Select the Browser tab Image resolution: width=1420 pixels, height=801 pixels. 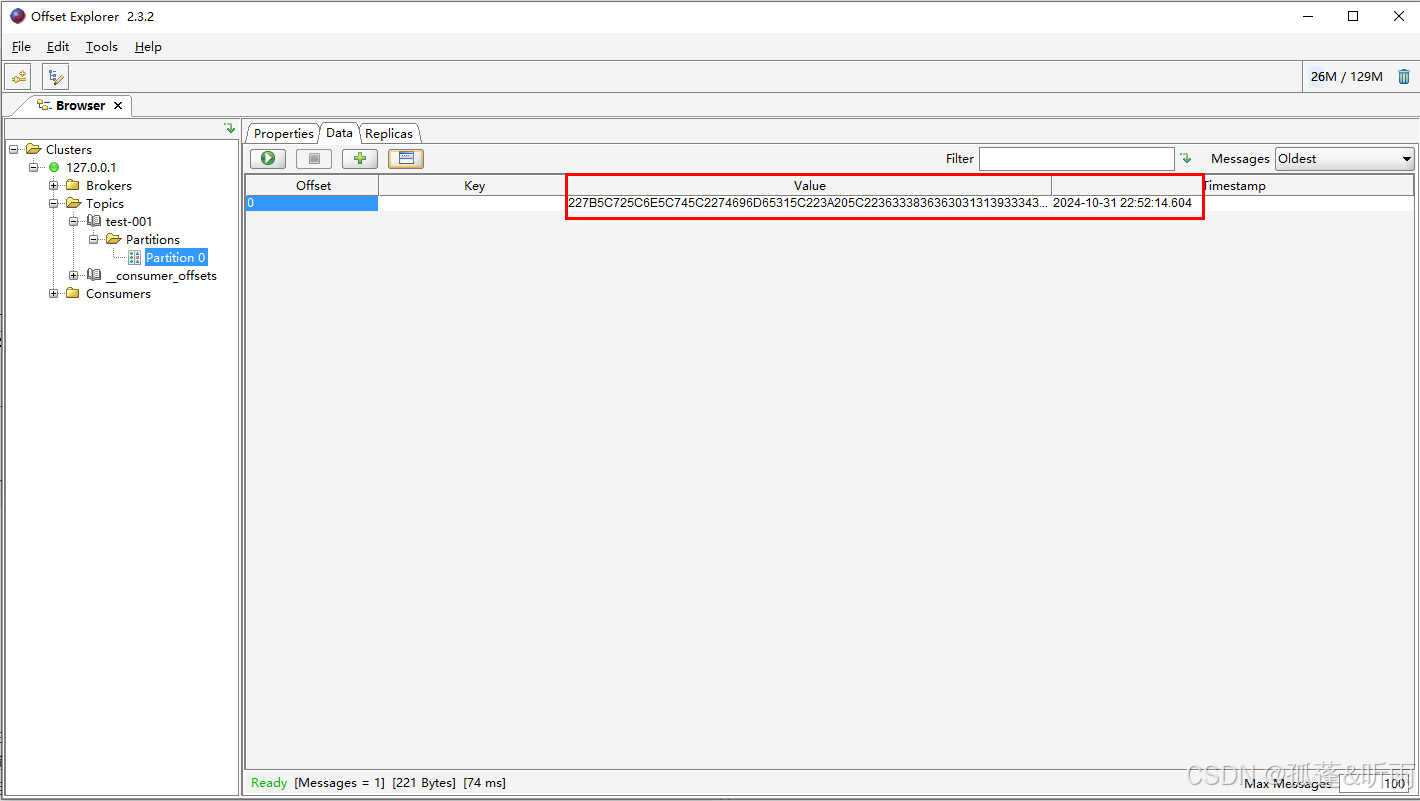80,105
